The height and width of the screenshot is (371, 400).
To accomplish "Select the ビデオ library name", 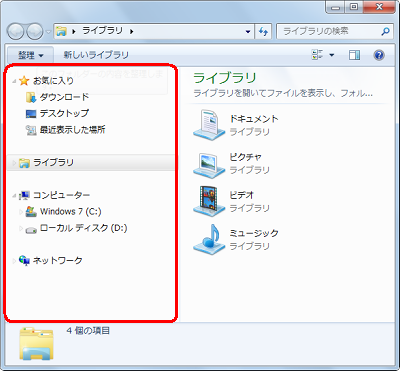I will pos(242,195).
